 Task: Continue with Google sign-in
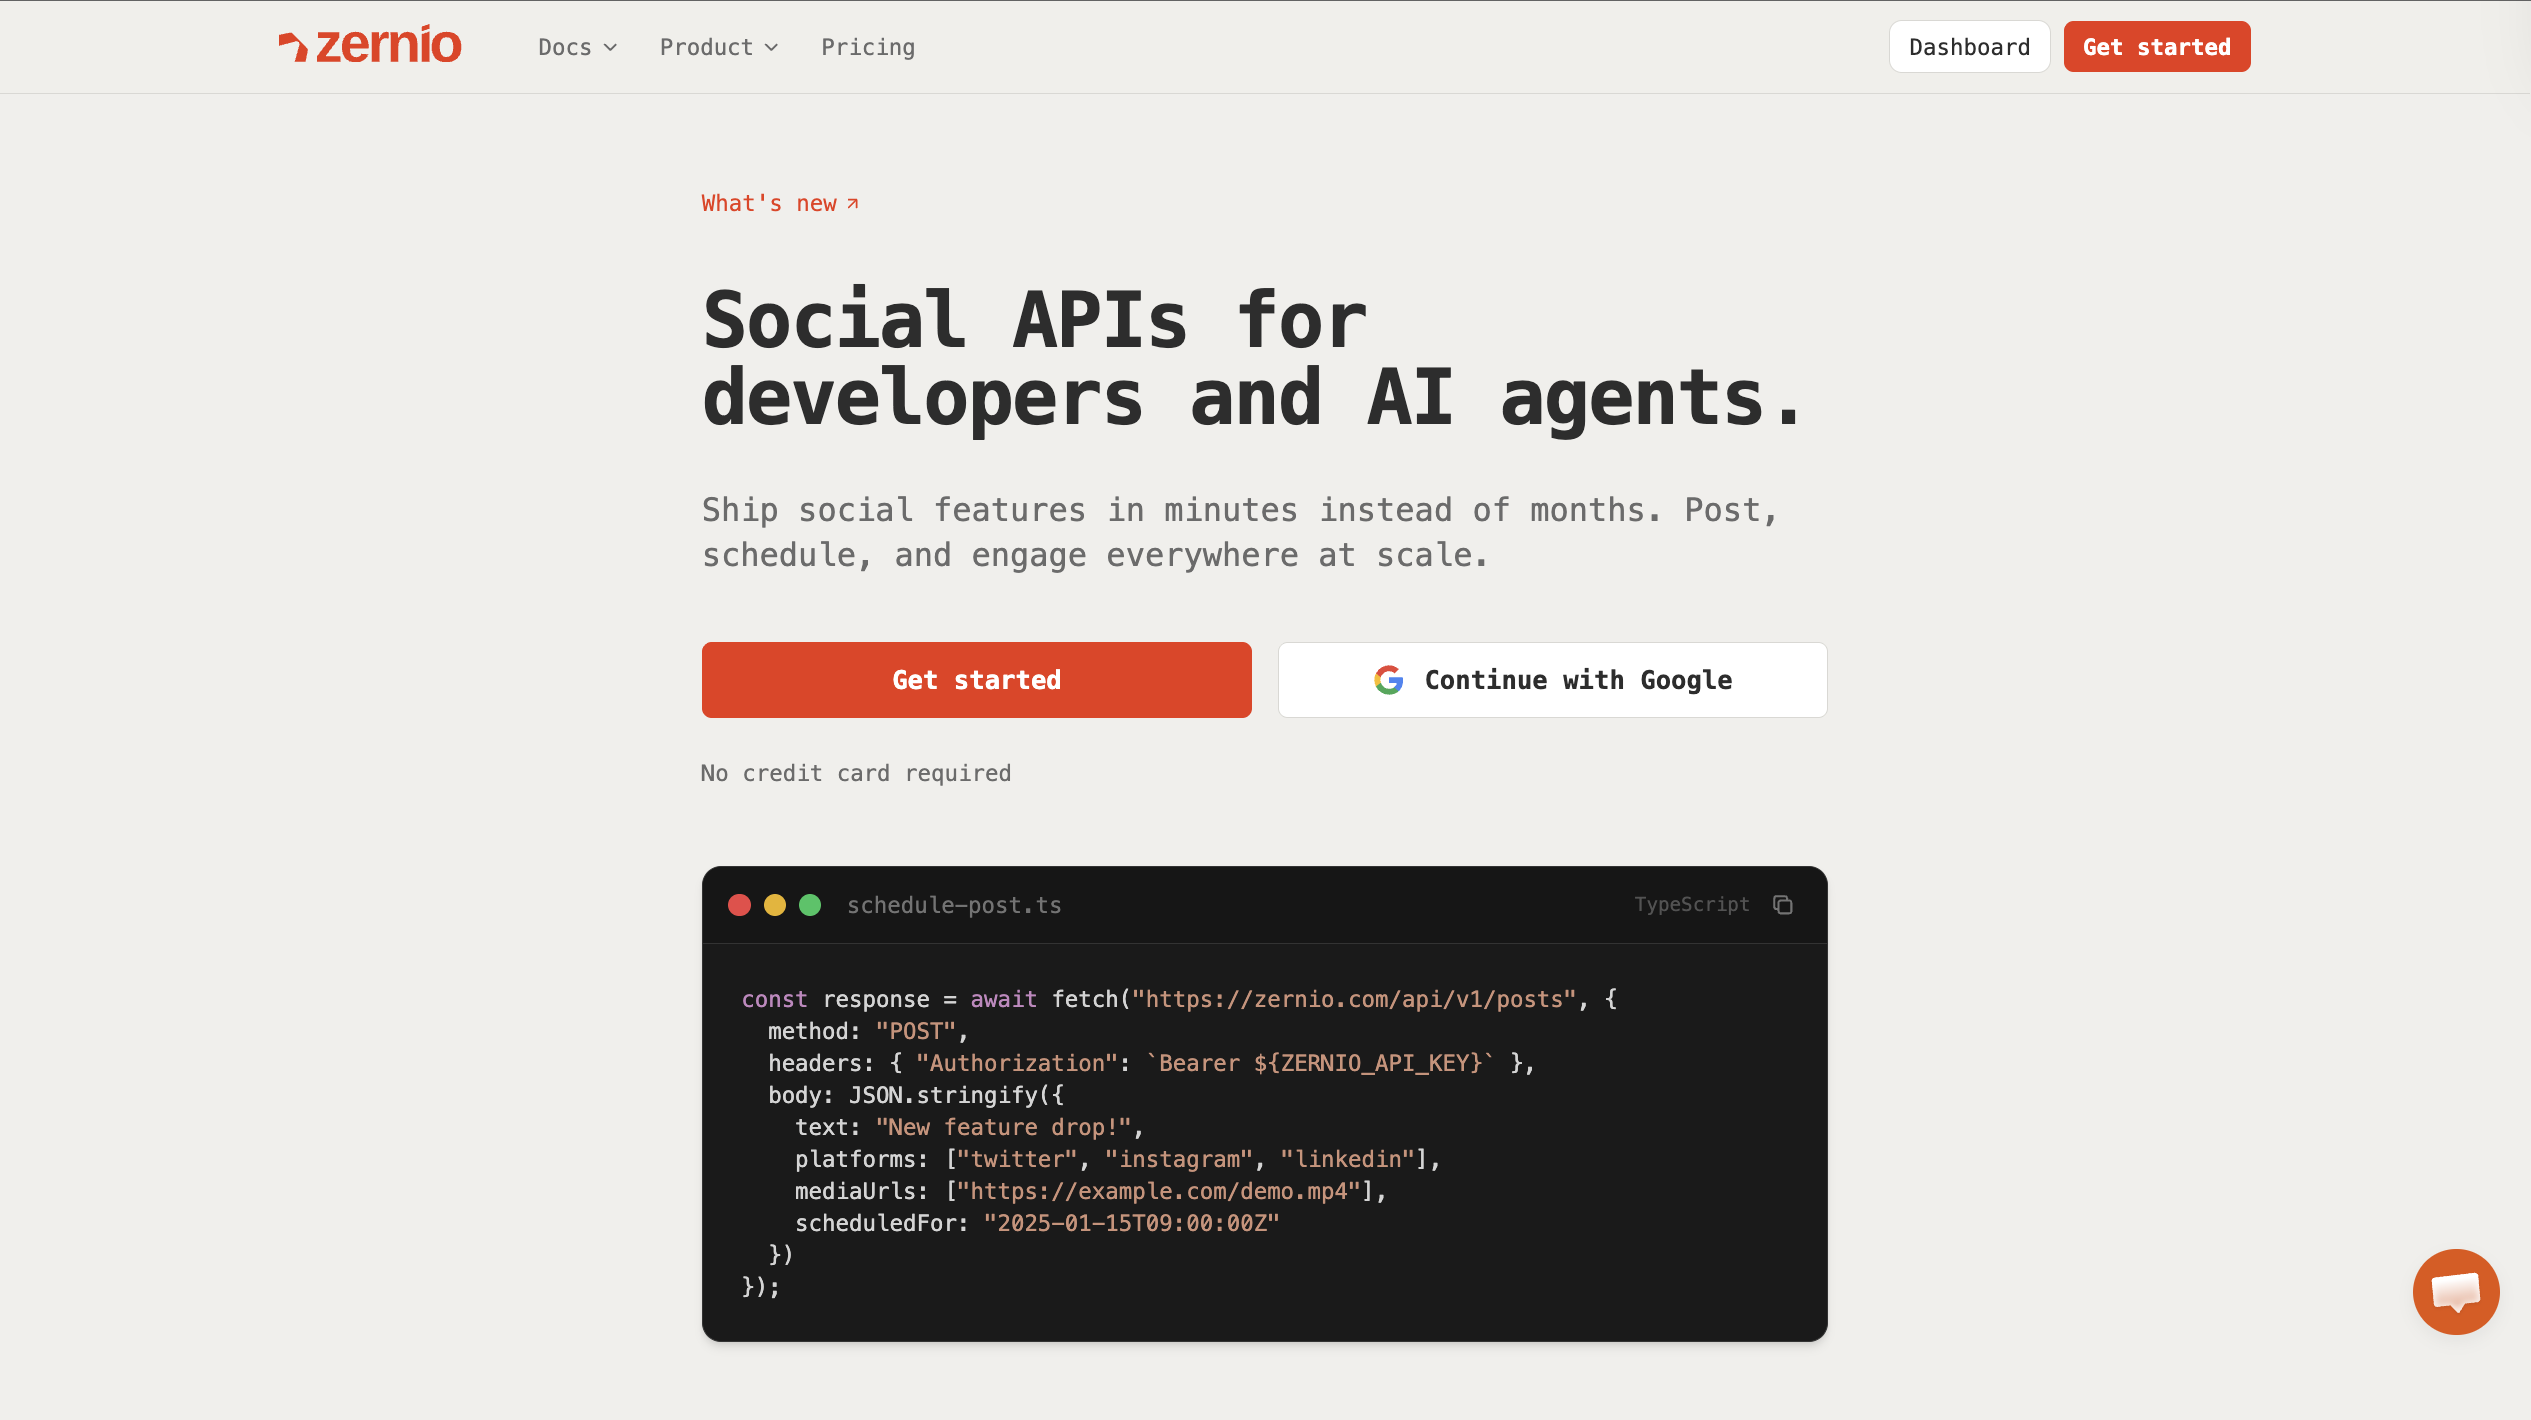(1552, 680)
